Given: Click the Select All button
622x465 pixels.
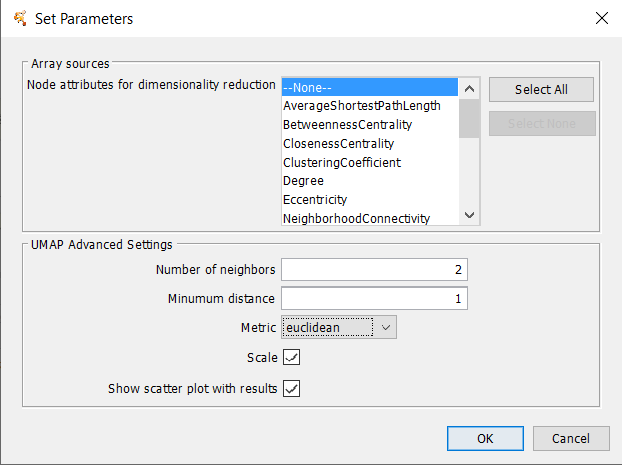Looking at the screenshot, I should [541, 90].
